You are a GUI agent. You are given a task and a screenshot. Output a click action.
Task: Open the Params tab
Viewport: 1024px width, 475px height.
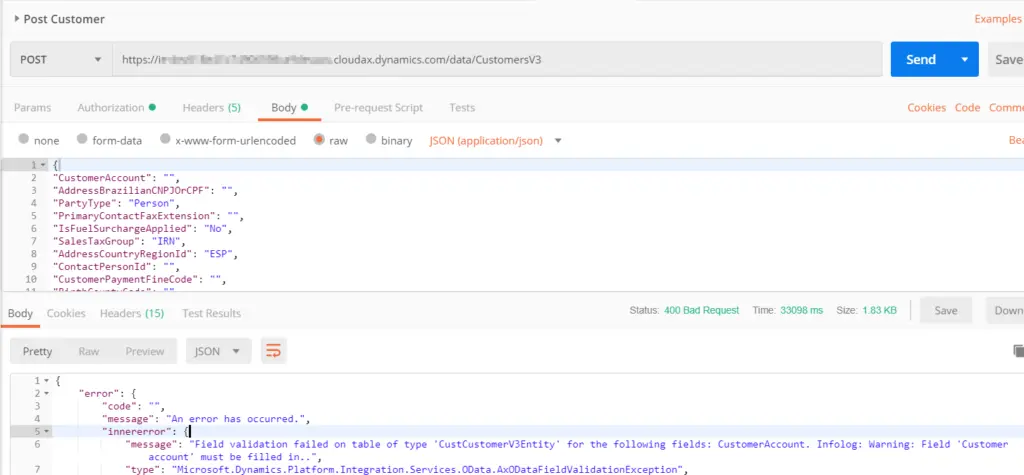pos(33,108)
